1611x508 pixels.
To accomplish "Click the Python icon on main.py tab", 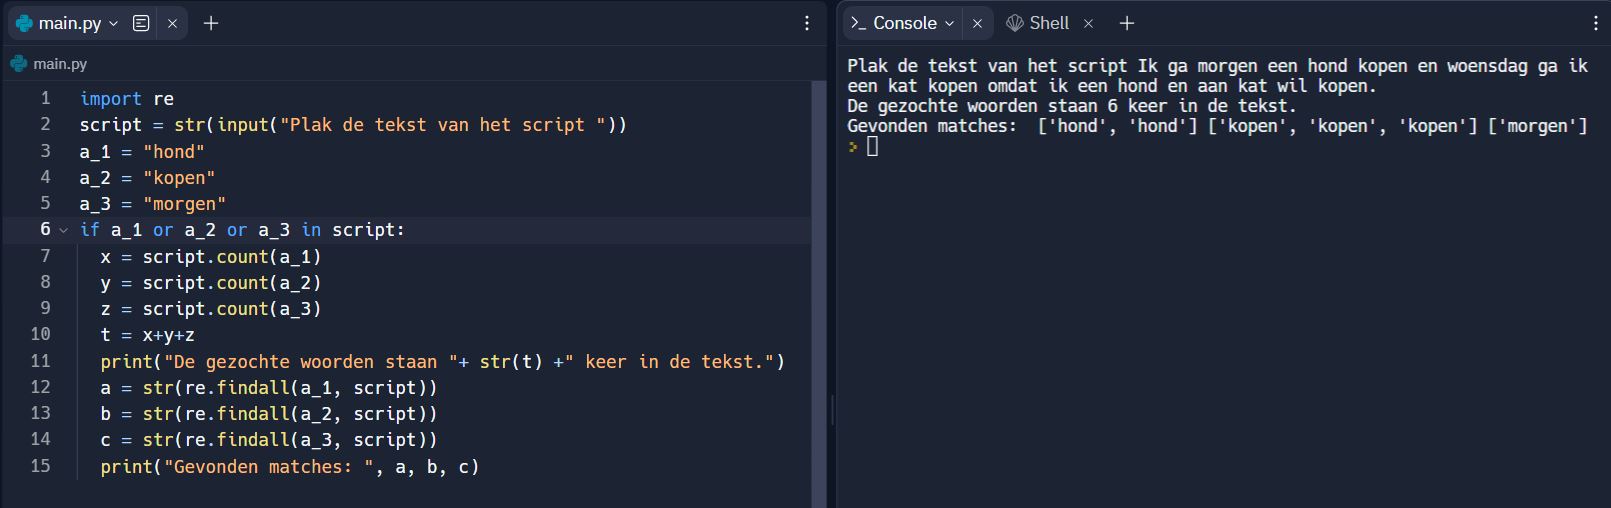I will click(24, 23).
